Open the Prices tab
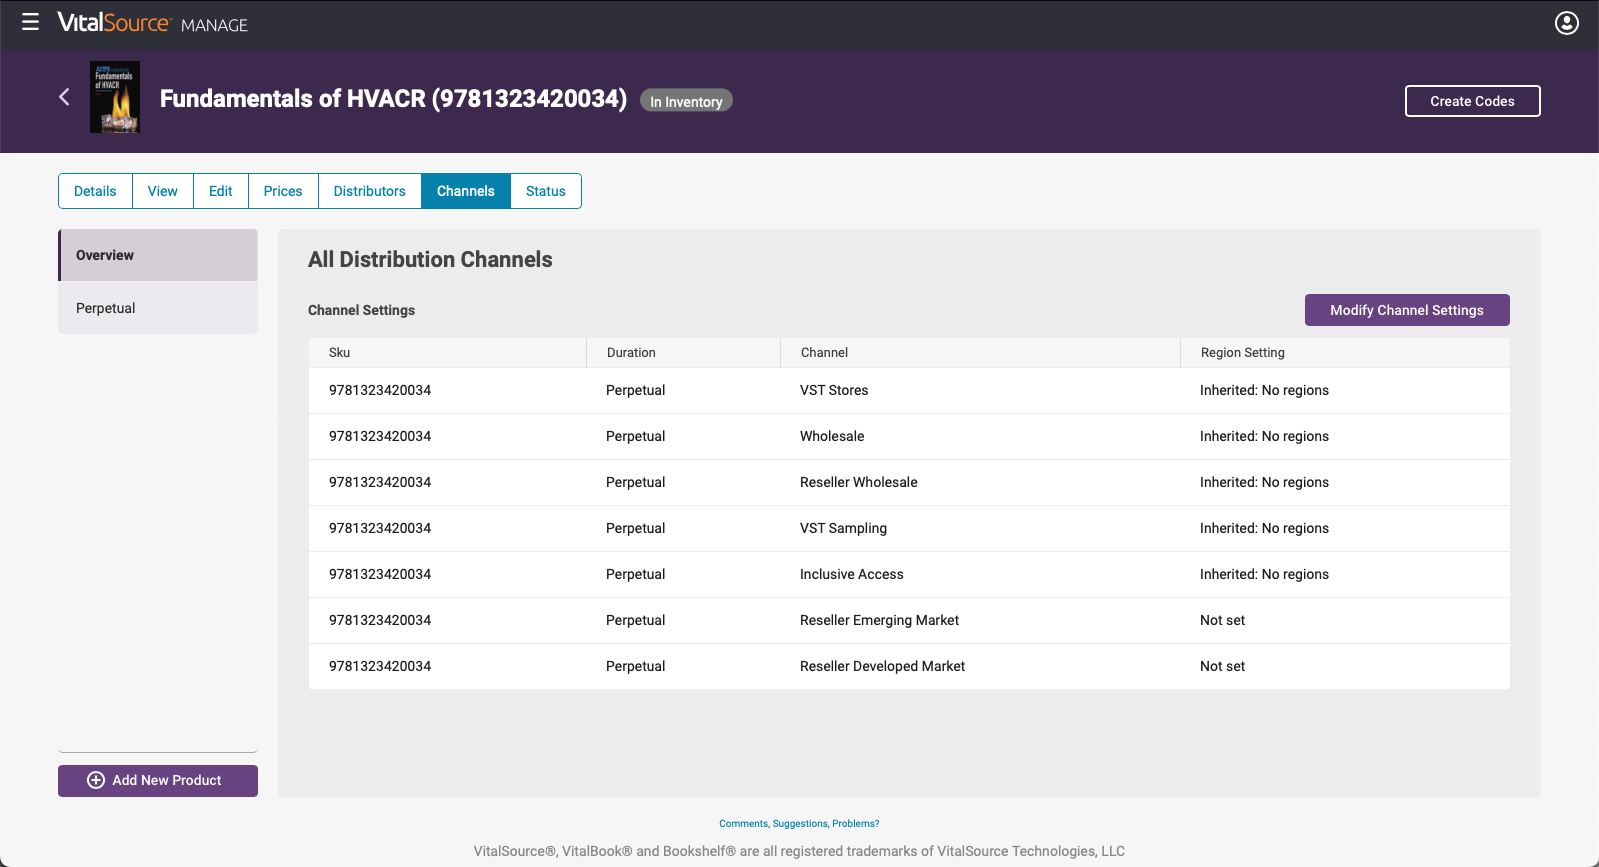The image size is (1599, 867). tap(283, 191)
